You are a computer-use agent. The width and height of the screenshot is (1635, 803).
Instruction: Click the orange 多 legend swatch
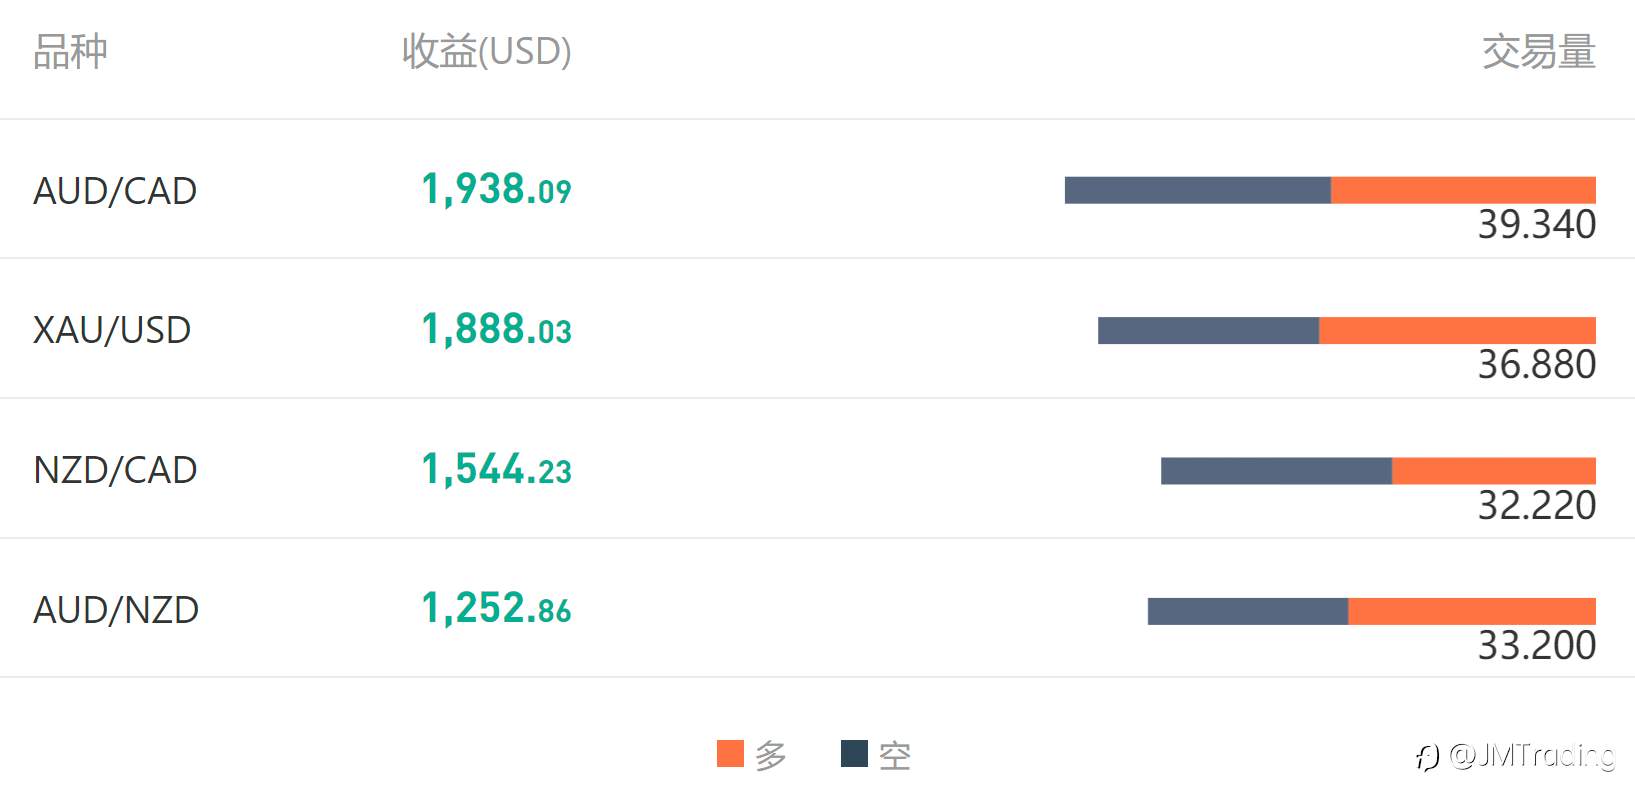[730, 754]
